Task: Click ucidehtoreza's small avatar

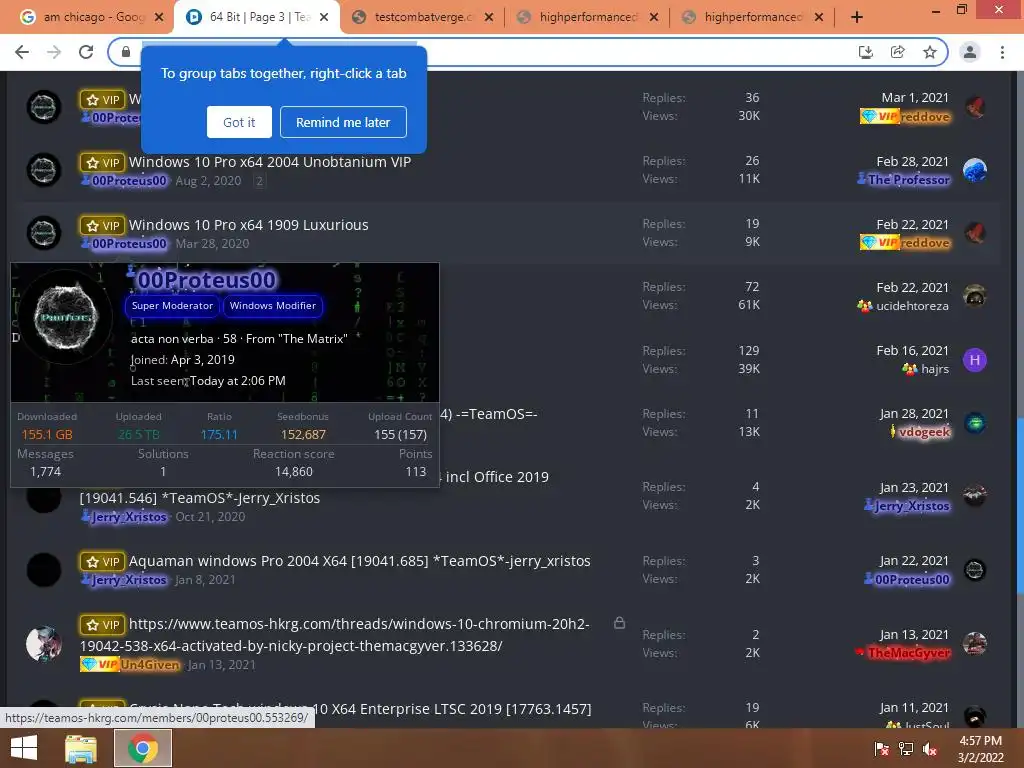Action: click(974, 296)
